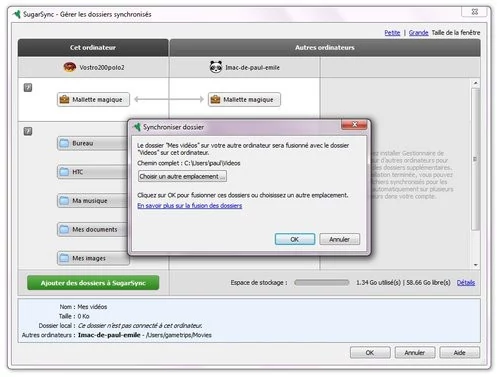Screen dimensions: 500x377
Task: Click text Chemin complet : C:\Users\paul\Videos
Action: click(189, 163)
